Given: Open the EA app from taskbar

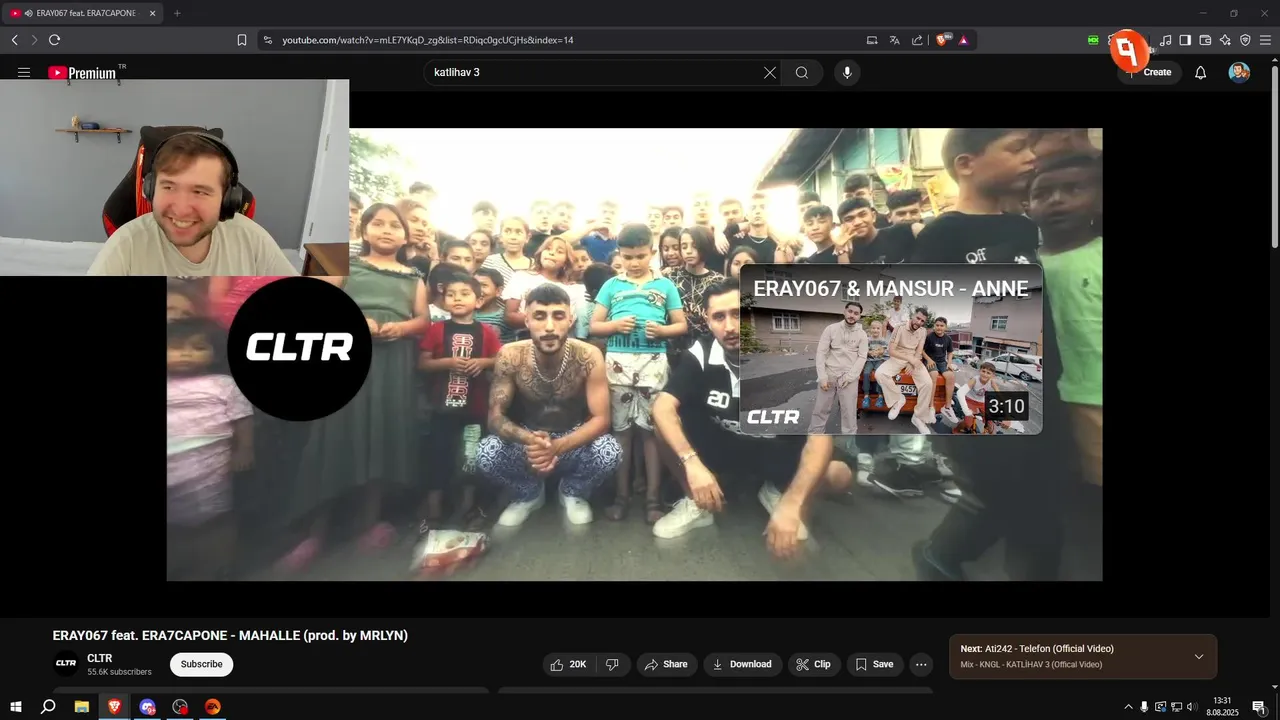Looking at the screenshot, I should (x=213, y=706).
